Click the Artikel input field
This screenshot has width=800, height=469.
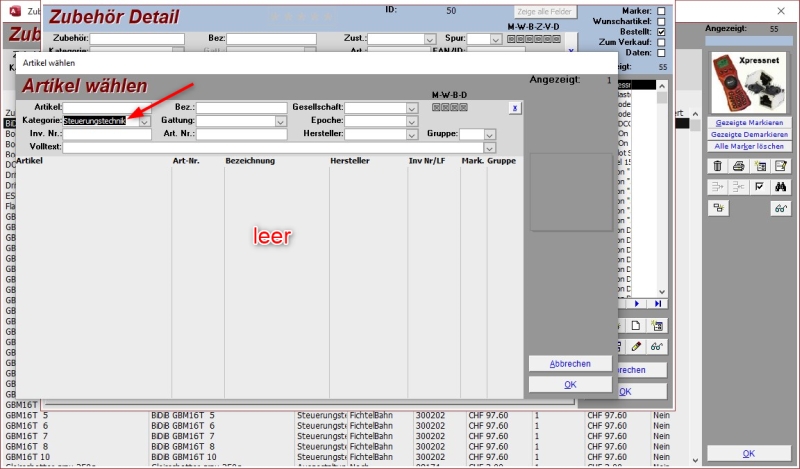click(107, 108)
